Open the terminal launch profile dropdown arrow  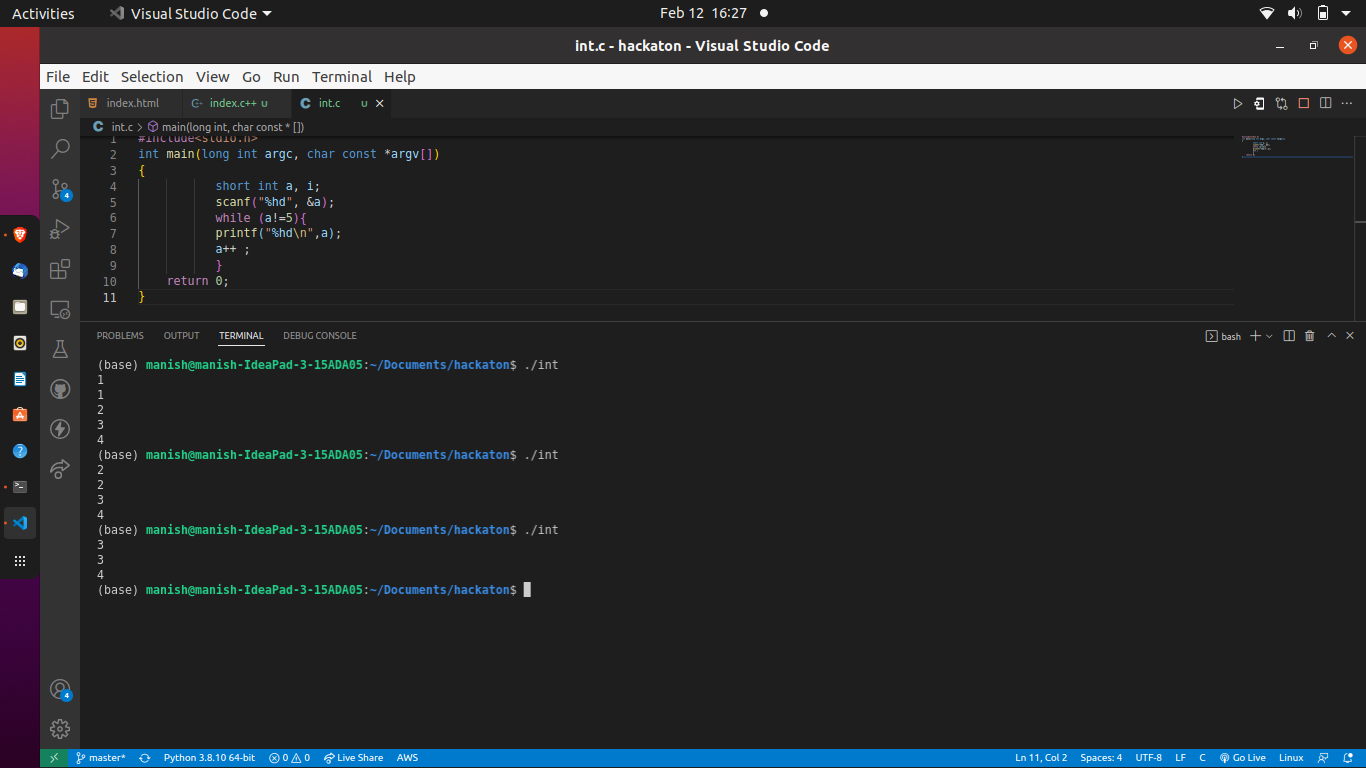(x=1269, y=336)
